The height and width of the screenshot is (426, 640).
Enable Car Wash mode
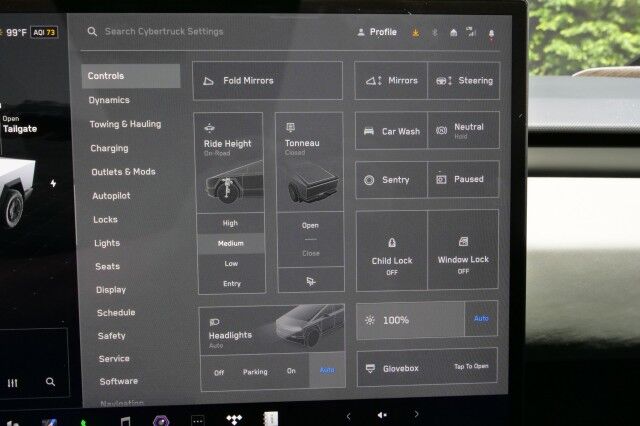coord(391,131)
